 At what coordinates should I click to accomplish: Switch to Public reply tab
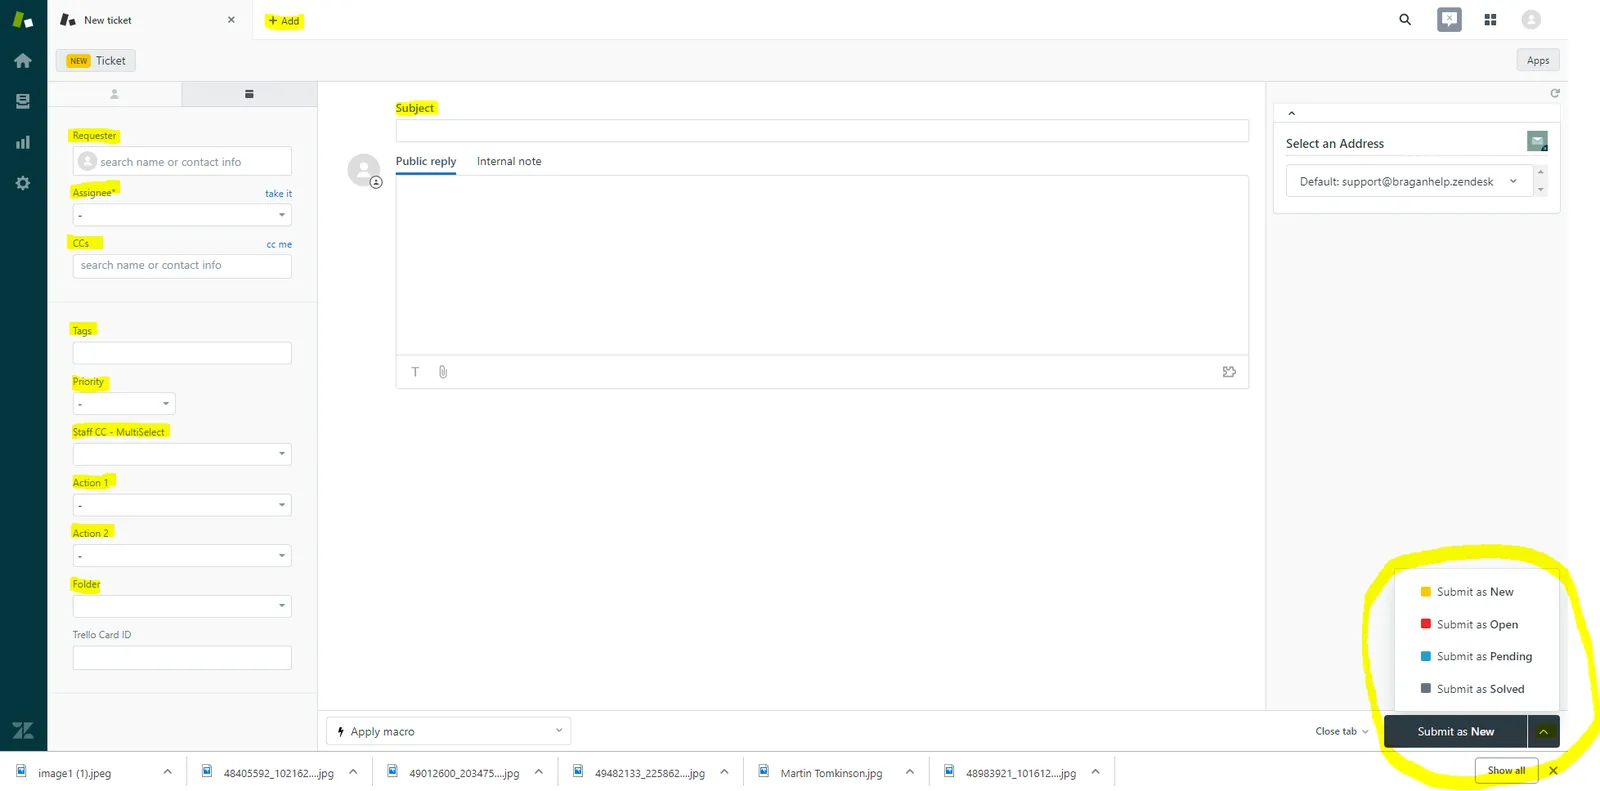[x=426, y=161]
